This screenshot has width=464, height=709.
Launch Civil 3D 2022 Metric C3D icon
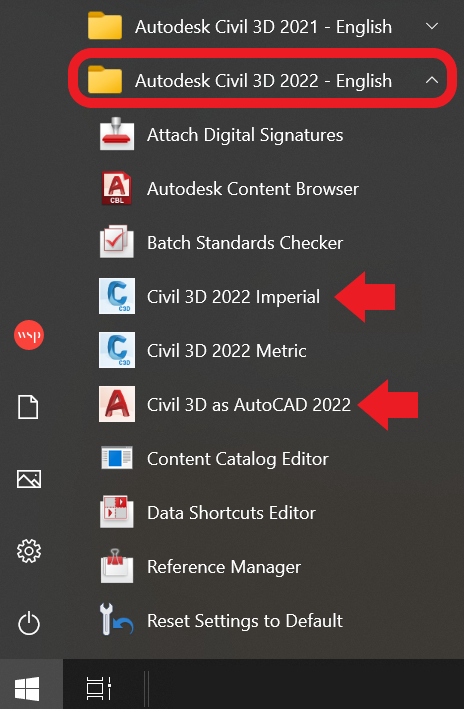117,350
